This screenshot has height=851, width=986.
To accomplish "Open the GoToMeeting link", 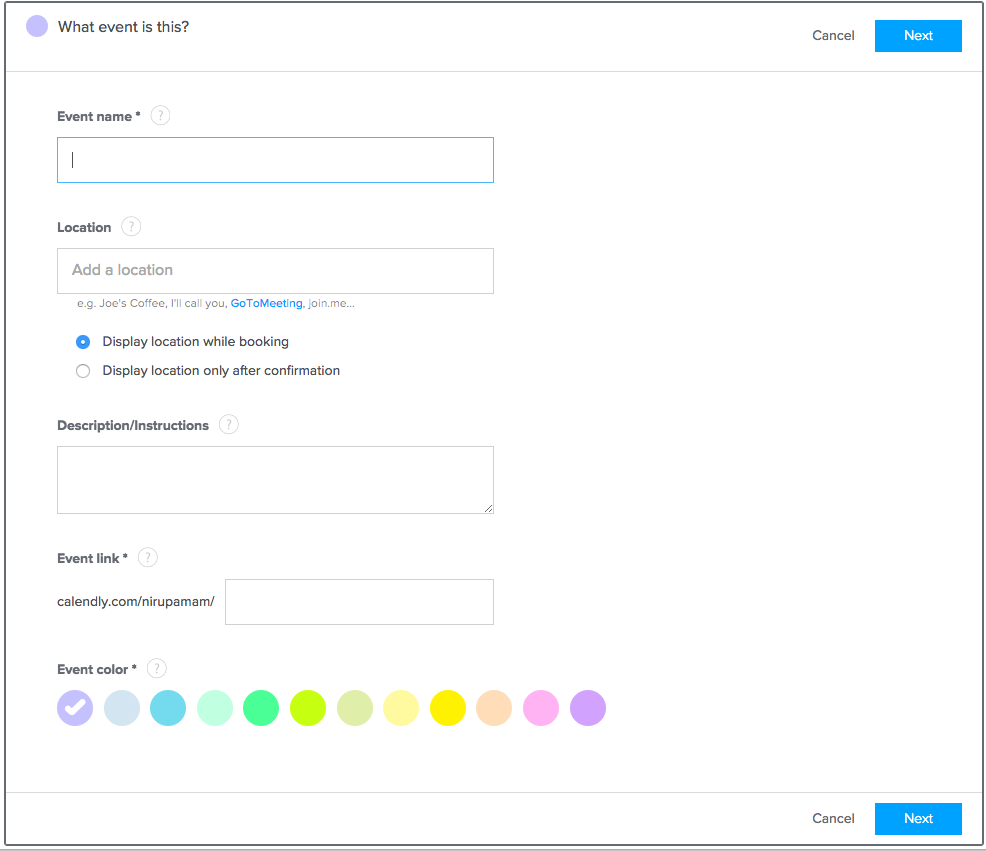I will (x=267, y=303).
